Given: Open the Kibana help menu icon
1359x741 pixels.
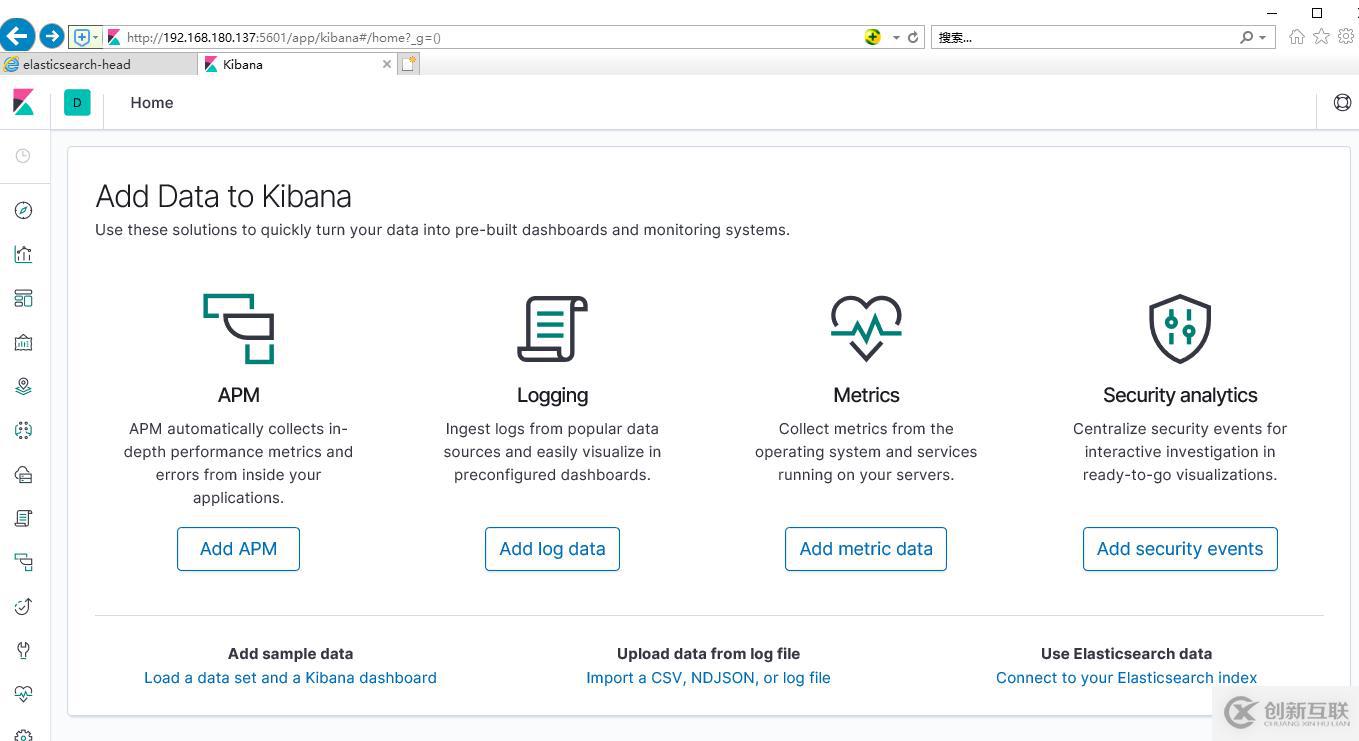Looking at the screenshot, I should (x=1342, y=102).
